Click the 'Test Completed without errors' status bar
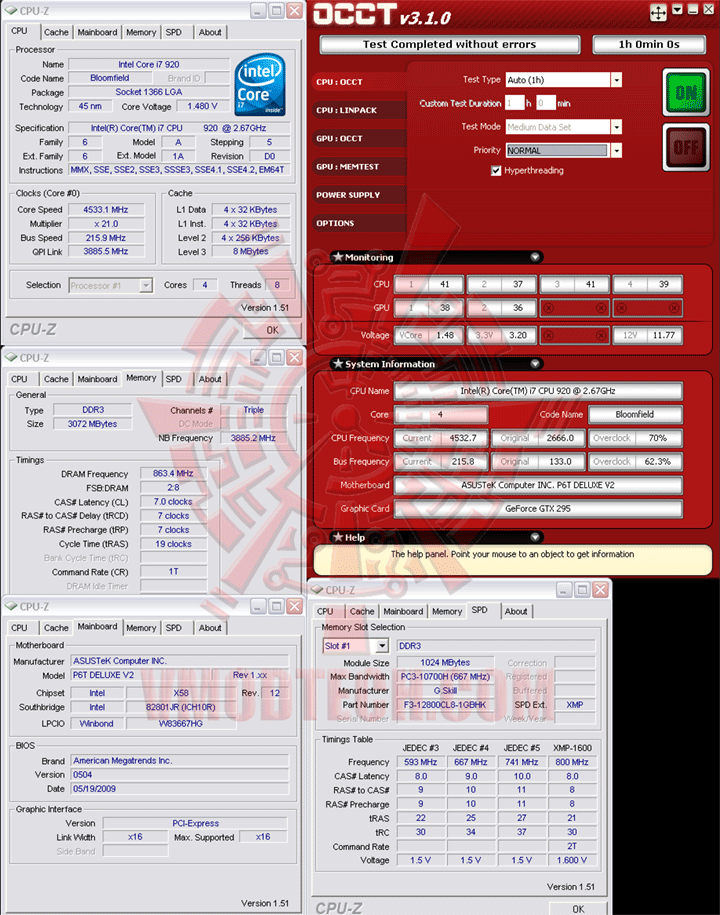Viewport: 720px width, 915px height. coord(449,44)
